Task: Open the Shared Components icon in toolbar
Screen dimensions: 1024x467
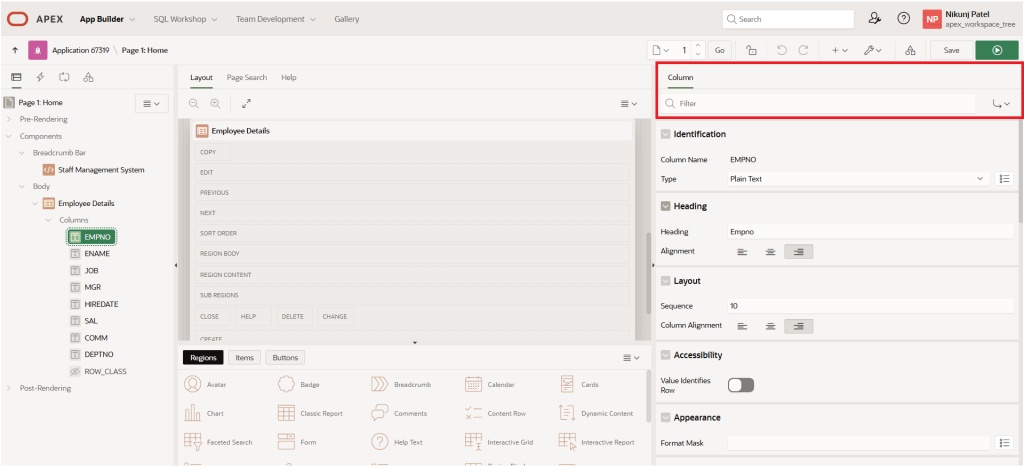Action: 909,50
